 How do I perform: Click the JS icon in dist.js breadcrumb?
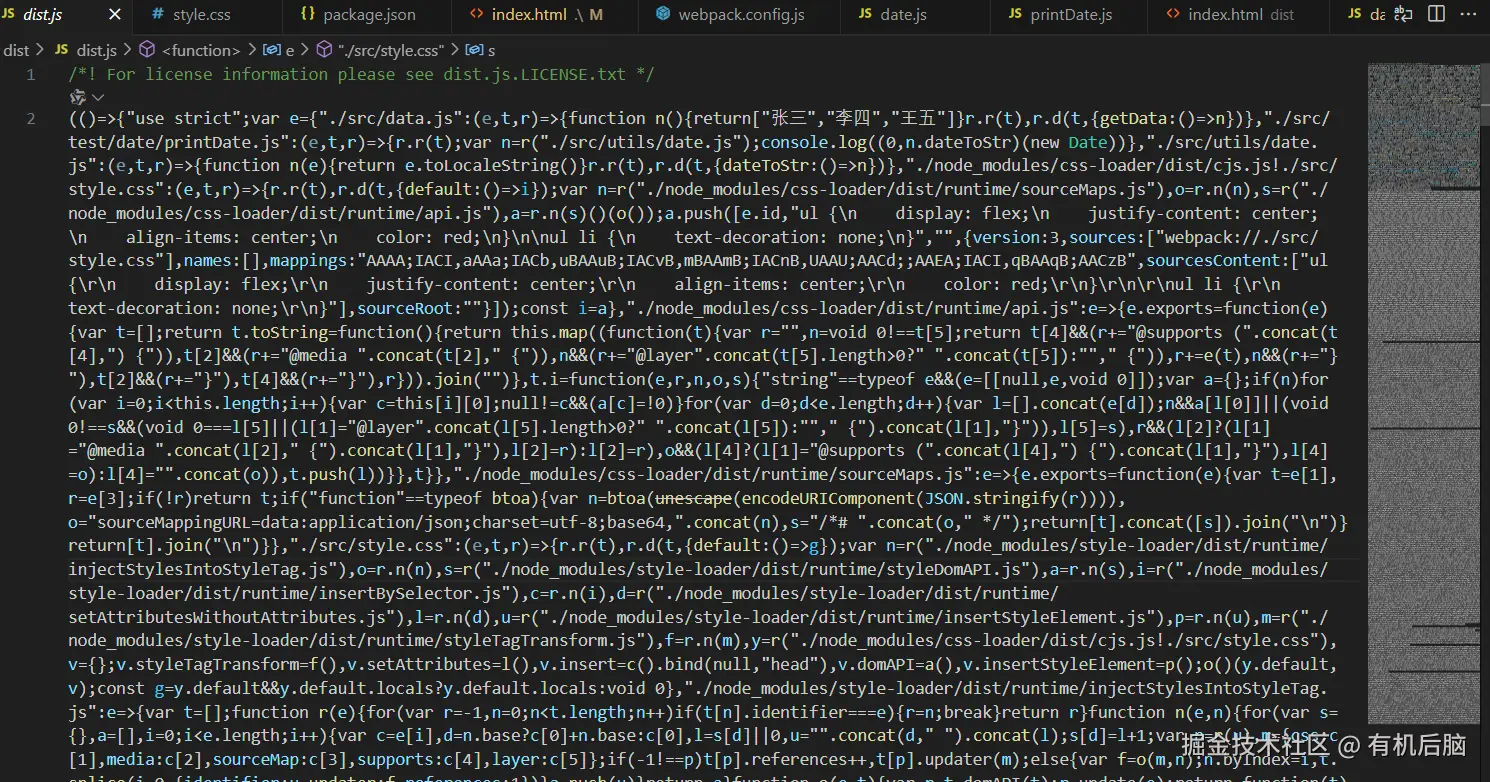(x=61, y=49)
